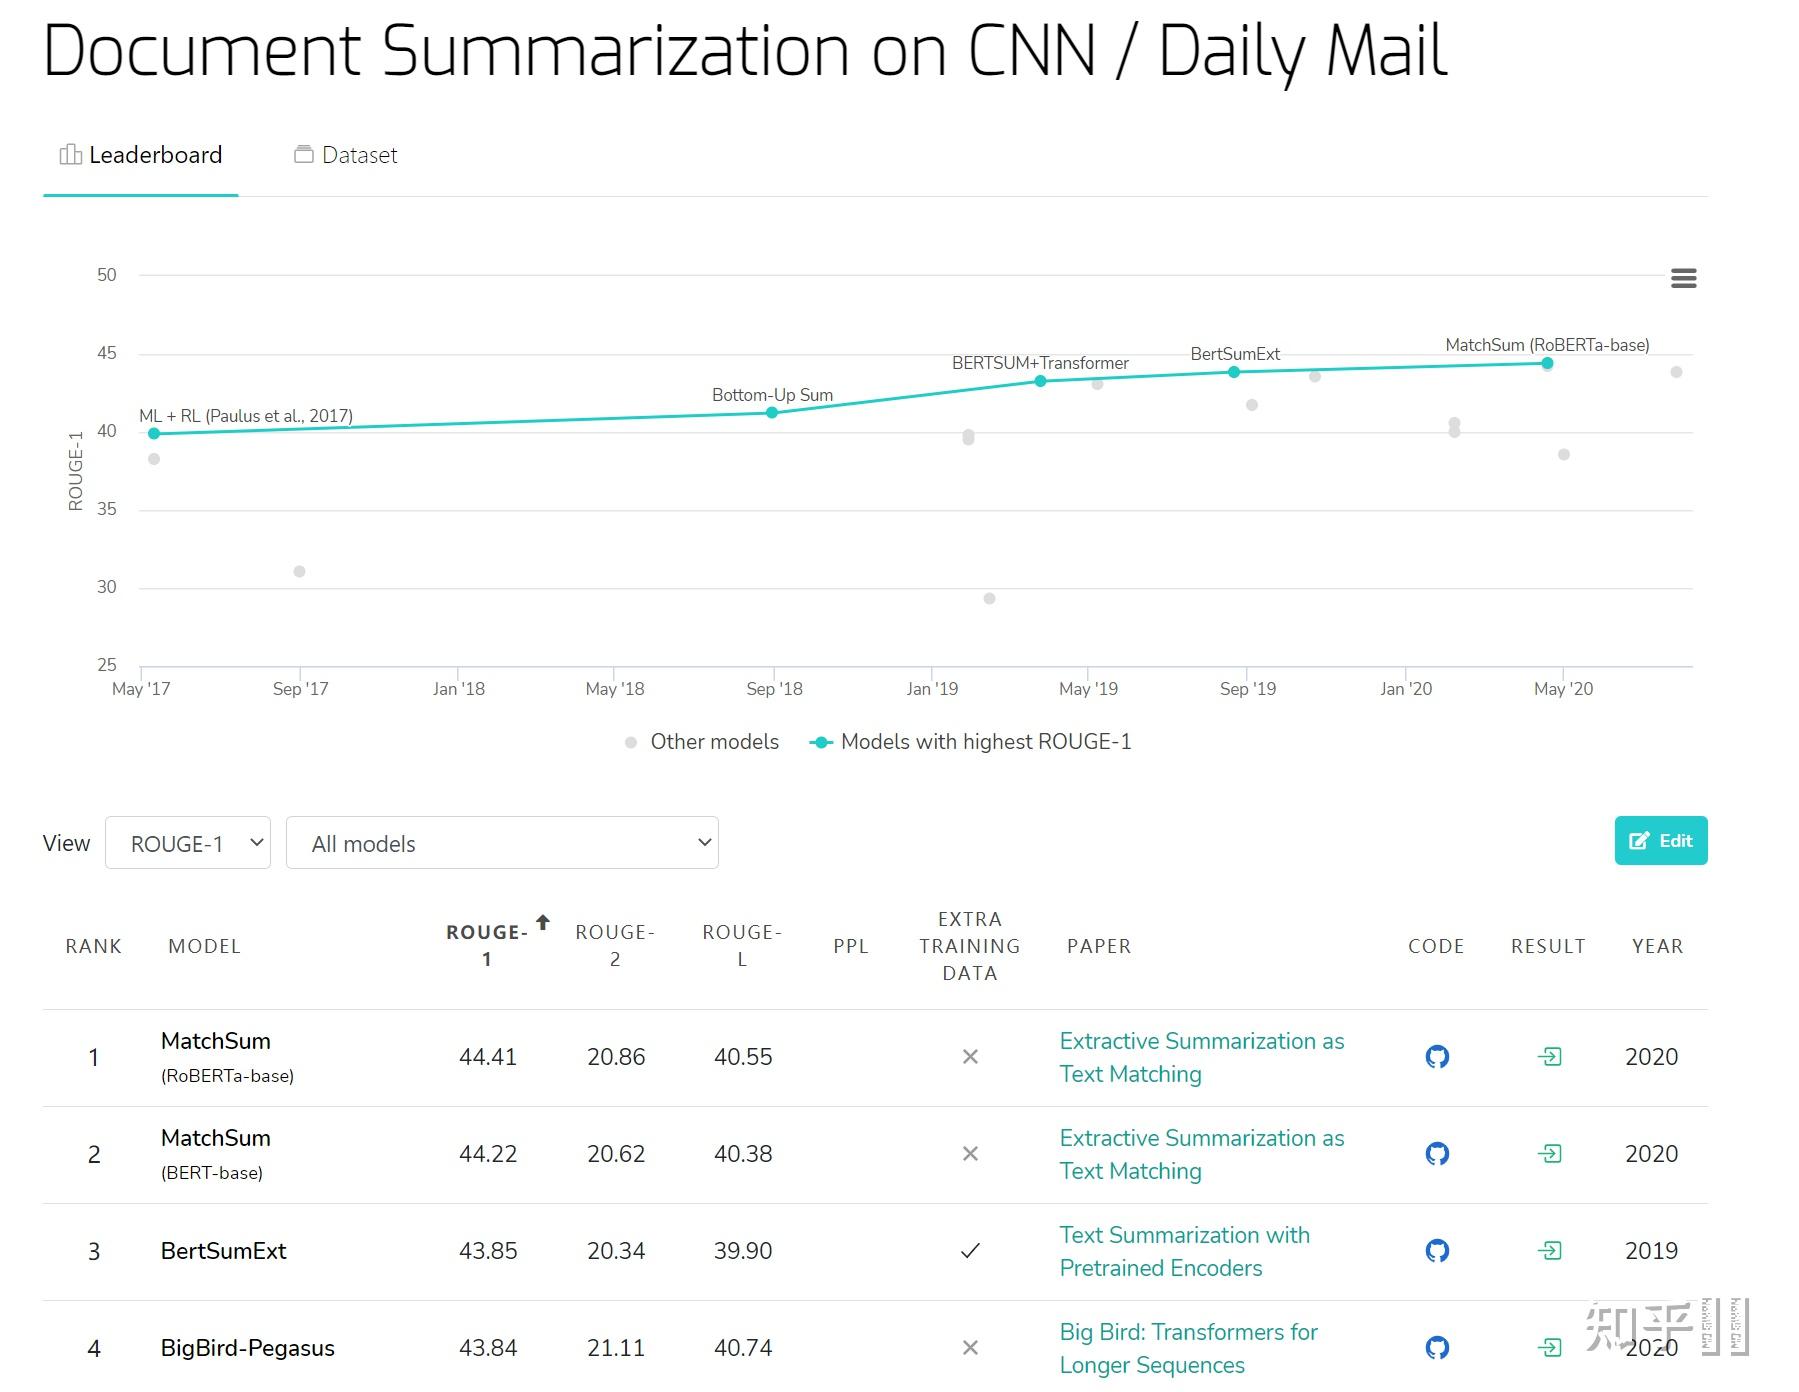Sort table by YEAR column header
This screenshot has height=1392, width=1799.
[x=1657, y=946]
